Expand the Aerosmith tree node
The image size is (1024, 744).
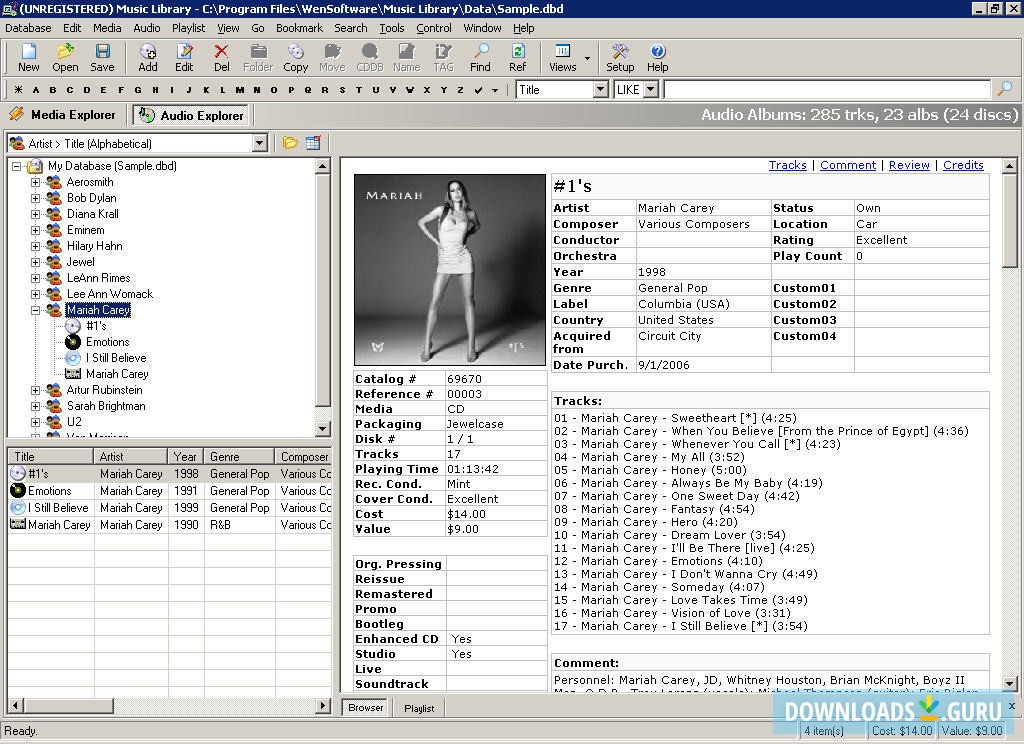point(35,182)
